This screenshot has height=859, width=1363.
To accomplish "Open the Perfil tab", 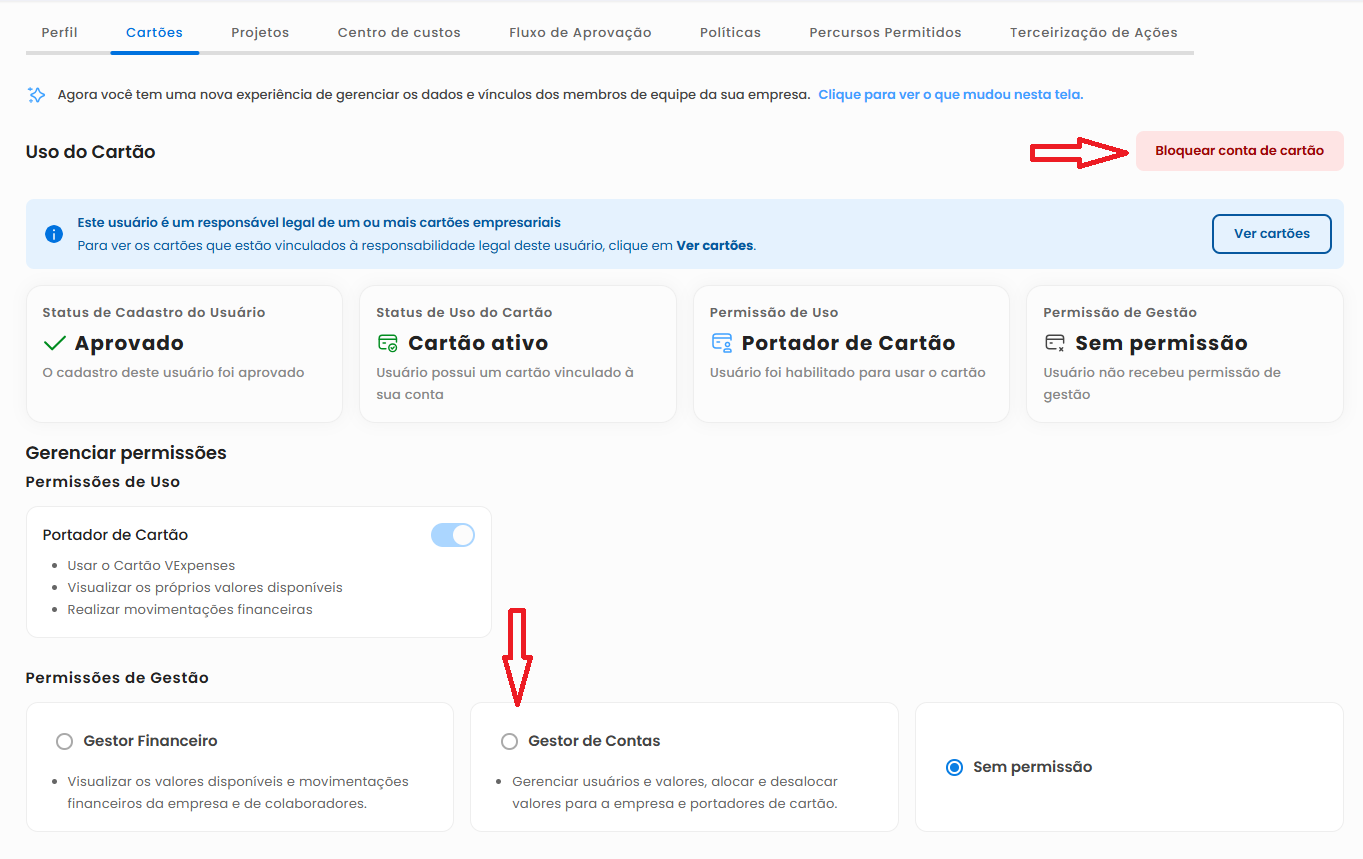I will (x=59, y=33).
